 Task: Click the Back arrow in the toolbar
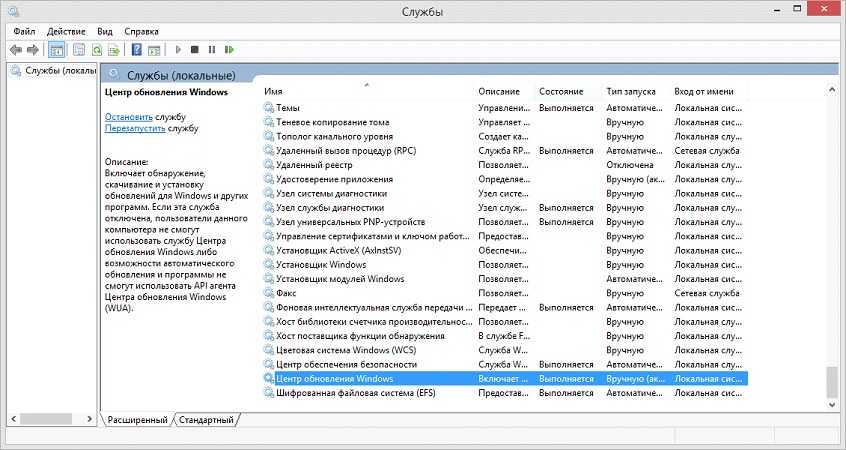click(x=16, y=49)
